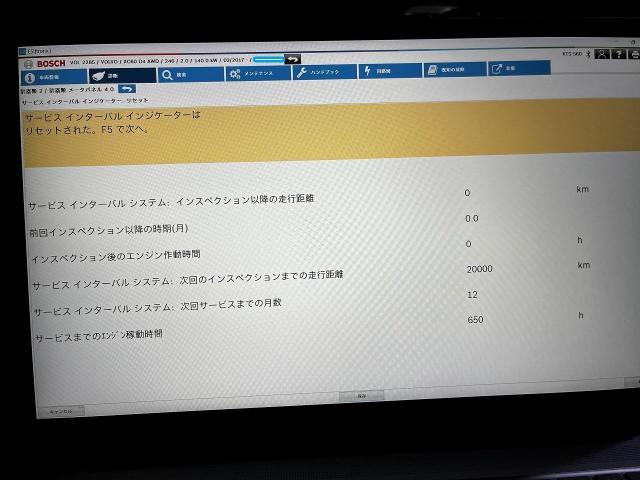Select the 650 h engine hours value
This screenshot has width=640, height=480.
tap(474, 320)
